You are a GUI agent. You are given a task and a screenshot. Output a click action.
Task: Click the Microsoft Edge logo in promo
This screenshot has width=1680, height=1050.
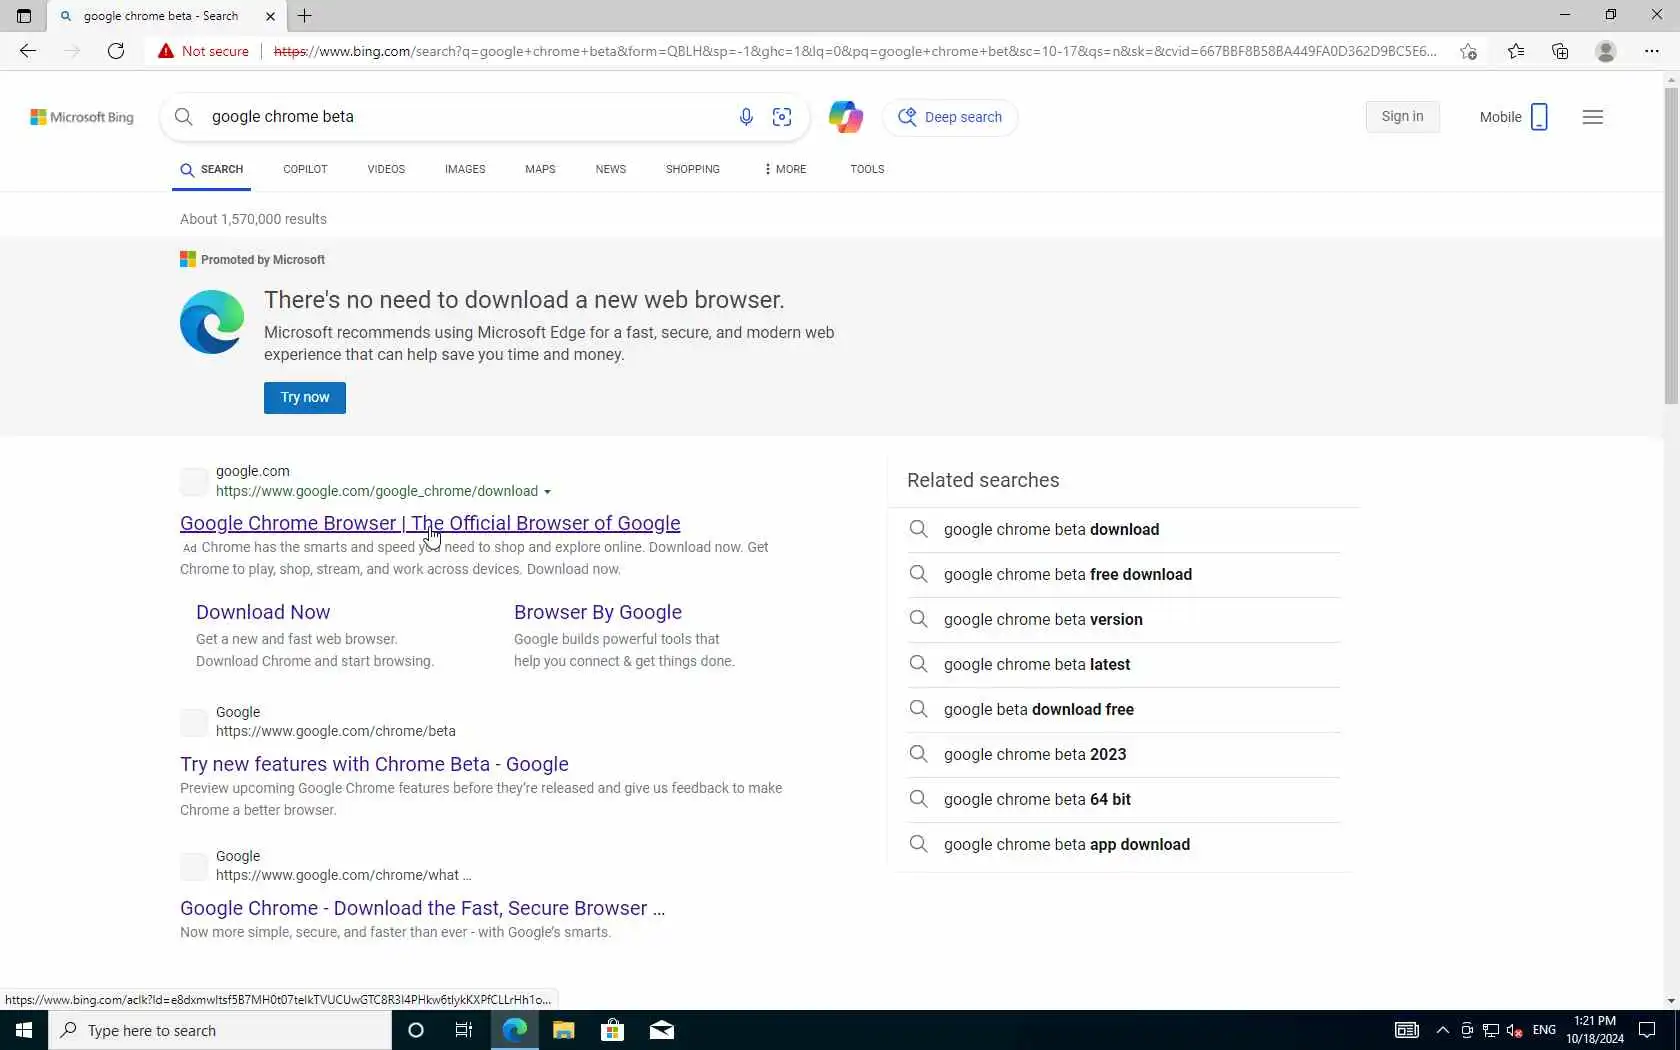click(x=212, y=322)
